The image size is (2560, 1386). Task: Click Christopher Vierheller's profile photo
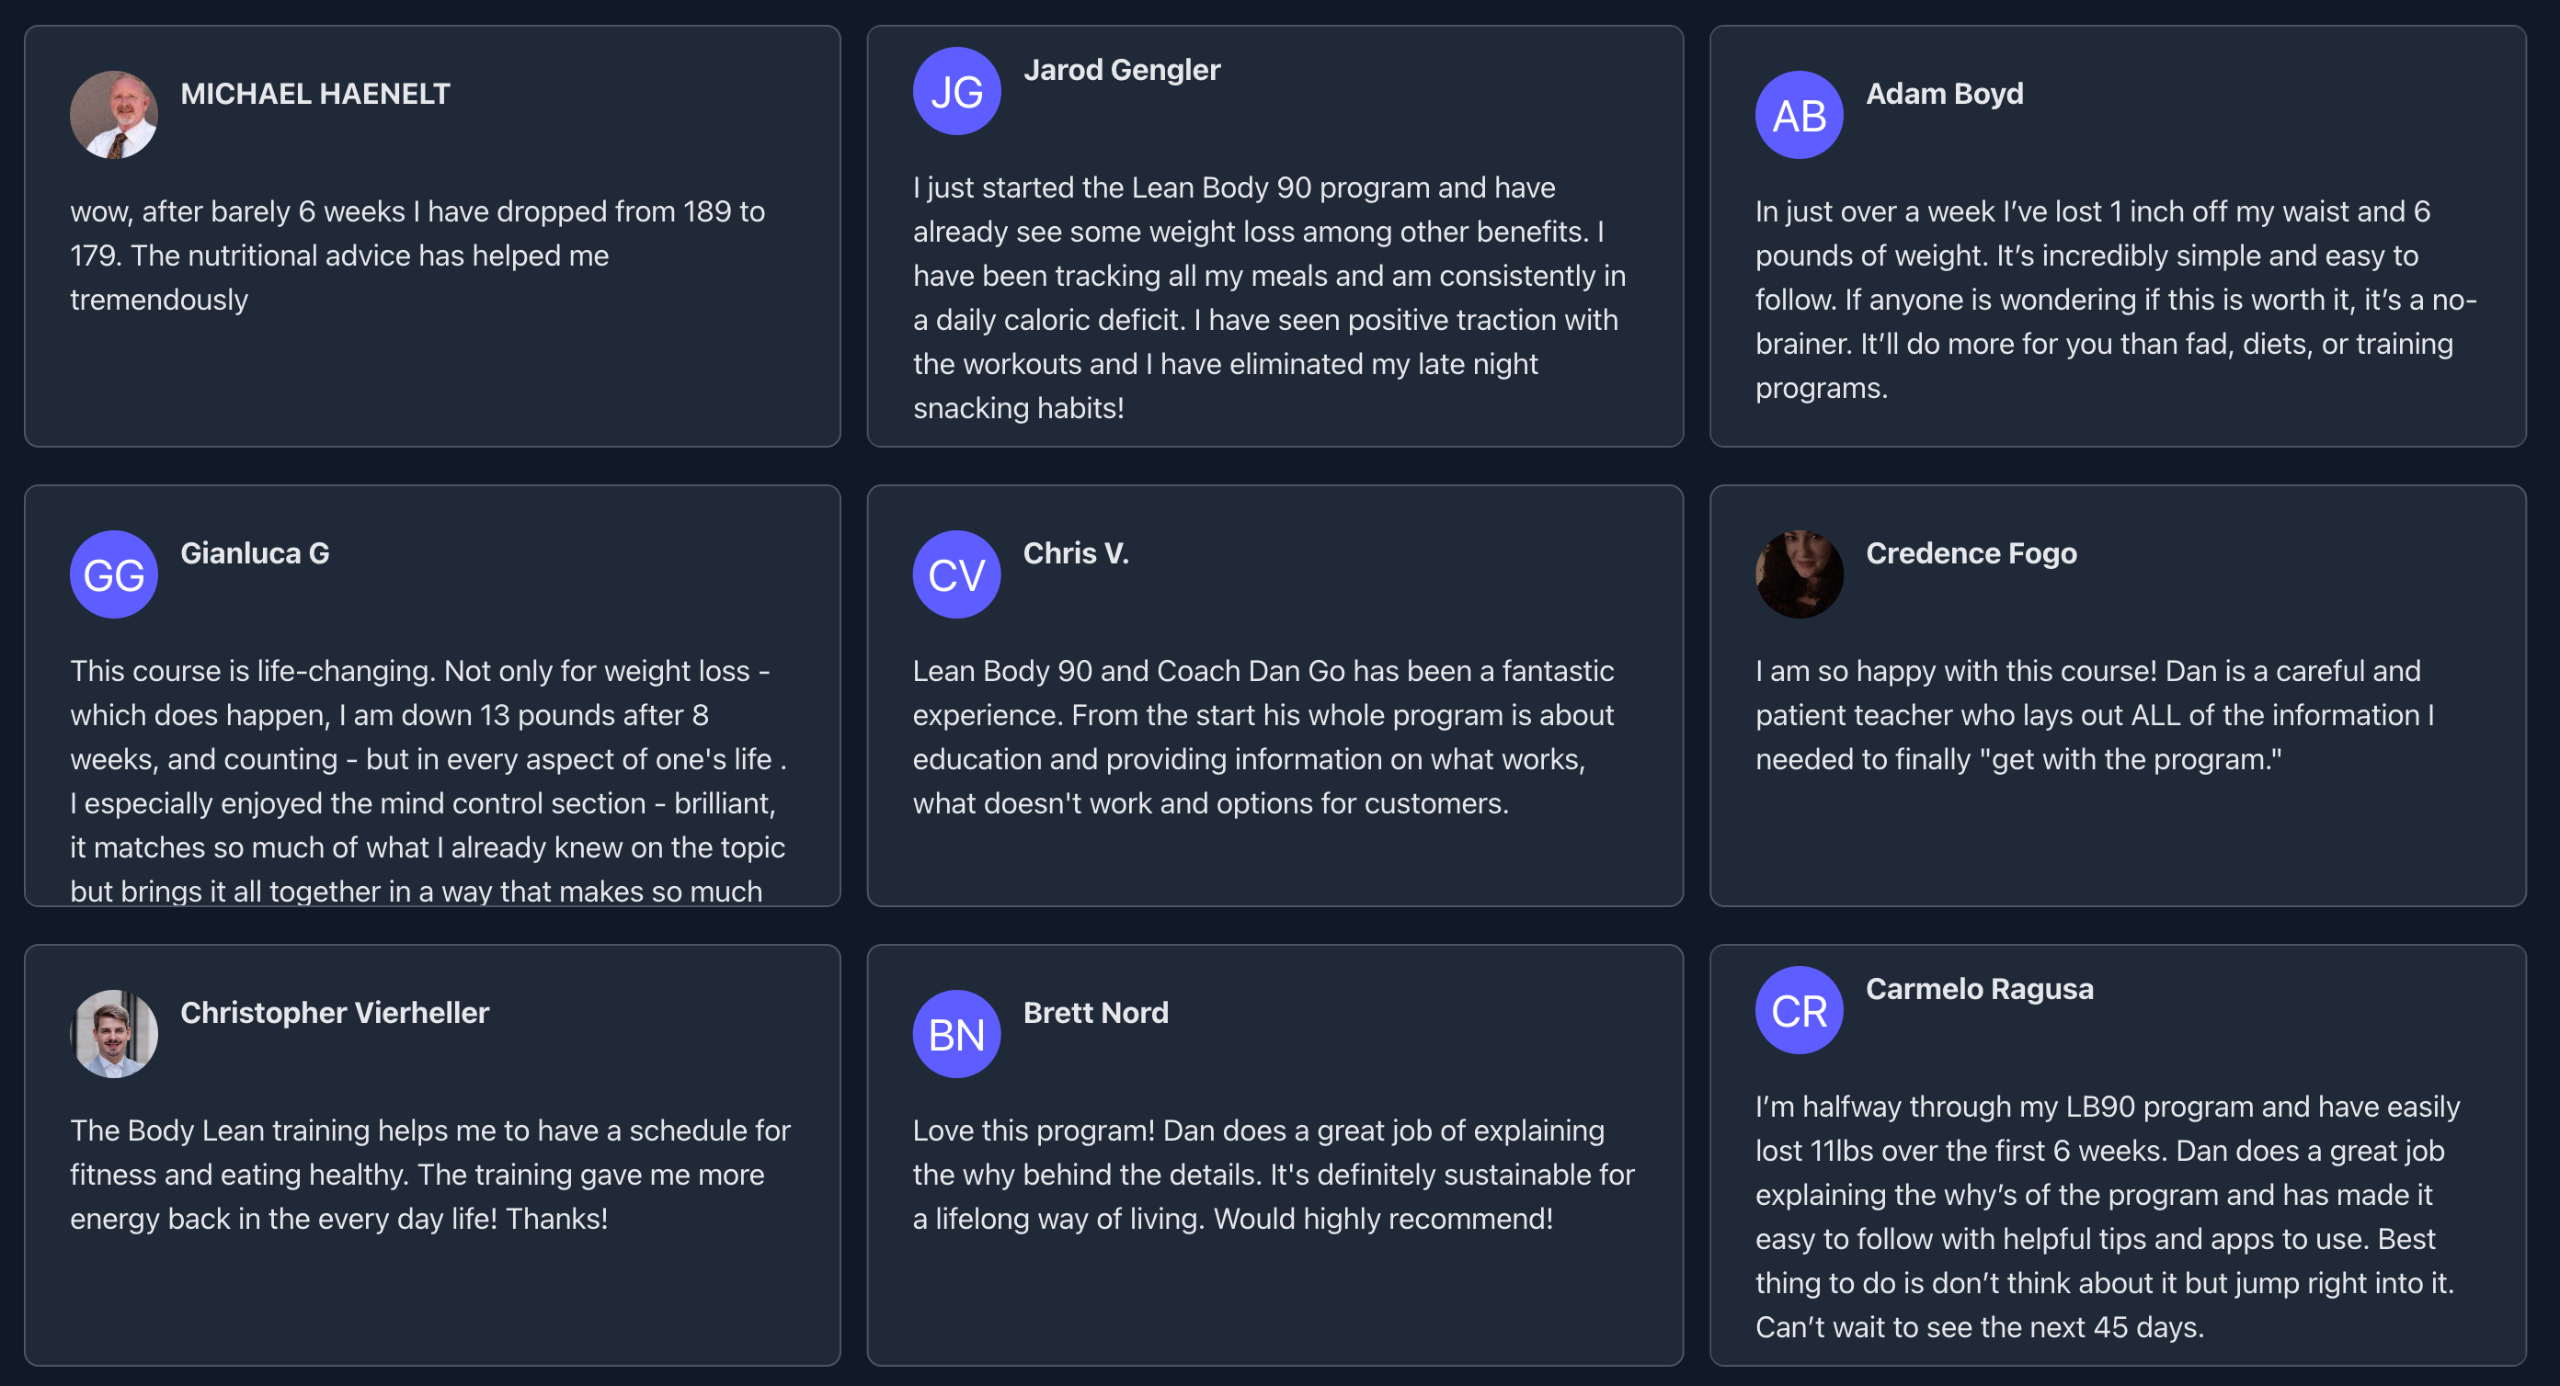[x=114, y=1033]
